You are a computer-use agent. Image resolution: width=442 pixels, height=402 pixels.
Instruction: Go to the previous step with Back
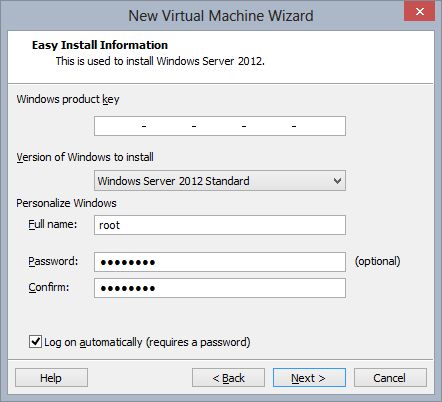pos(228,378)
